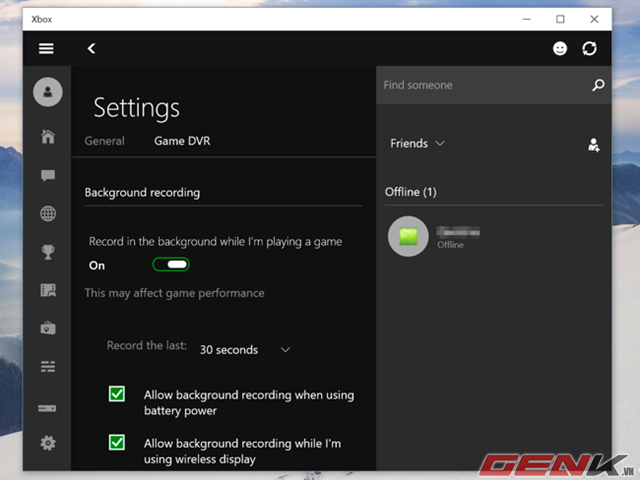Switch to the General settings tab
The image size is (640, 480).
click(104, 141)
